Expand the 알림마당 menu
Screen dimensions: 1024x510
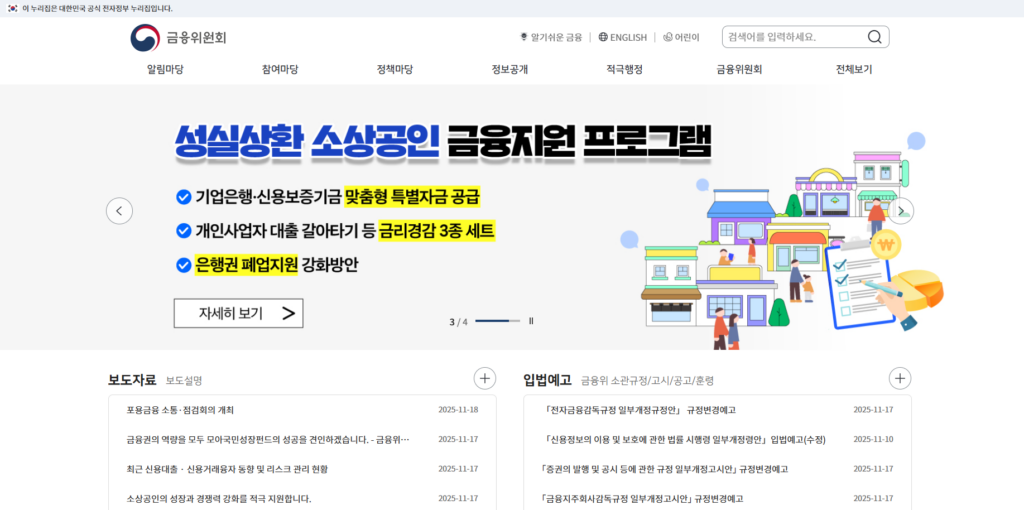(165, 69)
